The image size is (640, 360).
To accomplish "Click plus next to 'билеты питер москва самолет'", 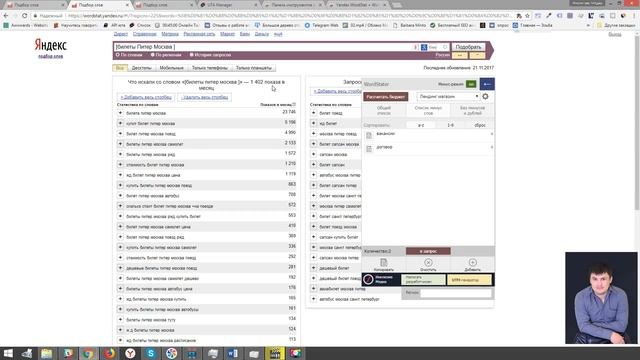I will pyautogui.click(x=120, y=144).
